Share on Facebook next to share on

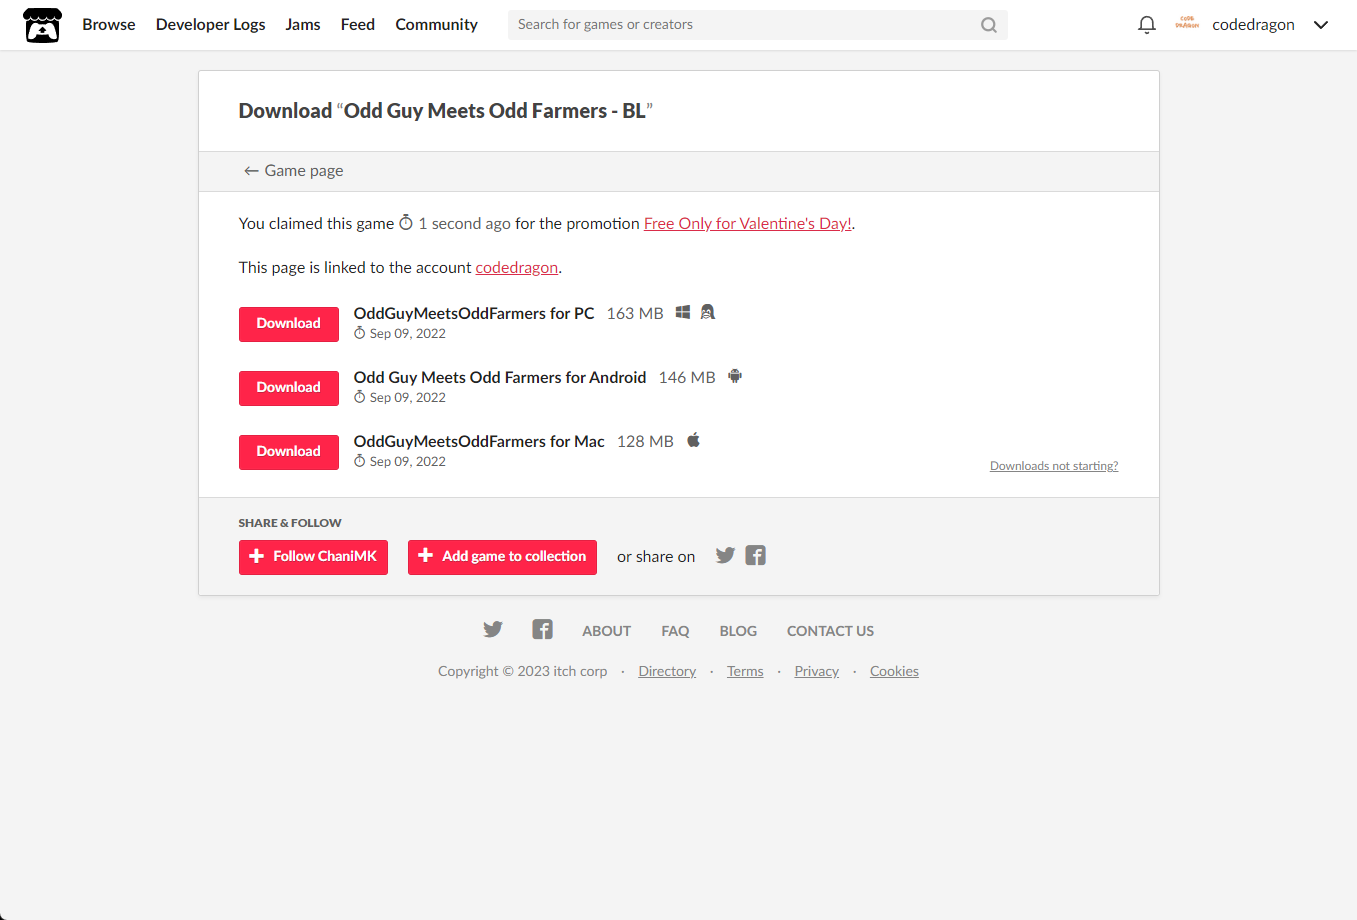(756, 555)
